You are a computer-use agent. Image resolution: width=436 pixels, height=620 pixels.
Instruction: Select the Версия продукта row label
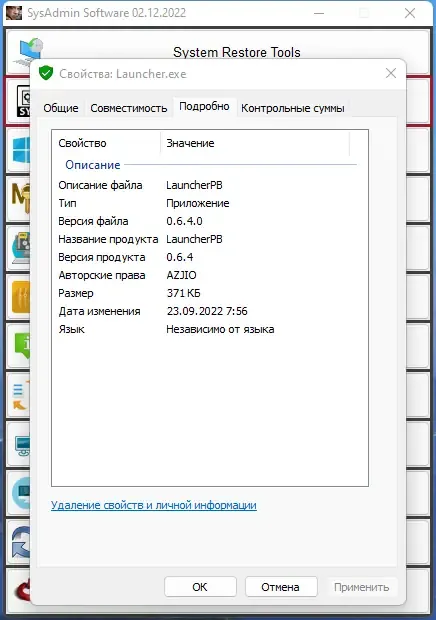coord(102,257)
